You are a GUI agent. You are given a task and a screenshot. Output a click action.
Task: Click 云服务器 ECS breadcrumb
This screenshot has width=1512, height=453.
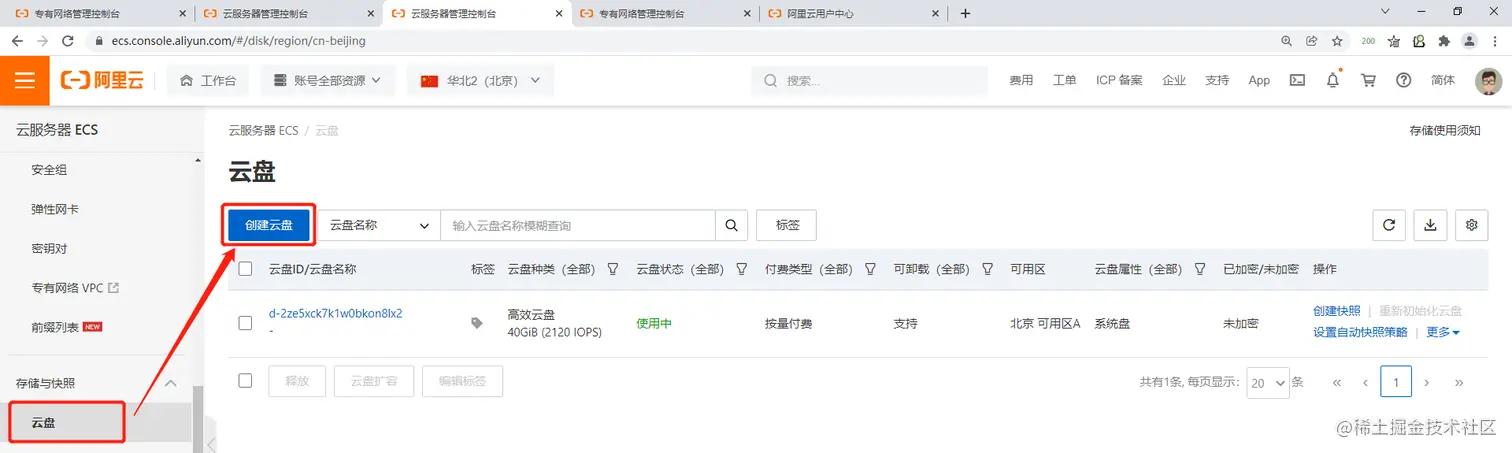(x=264, y=131)
